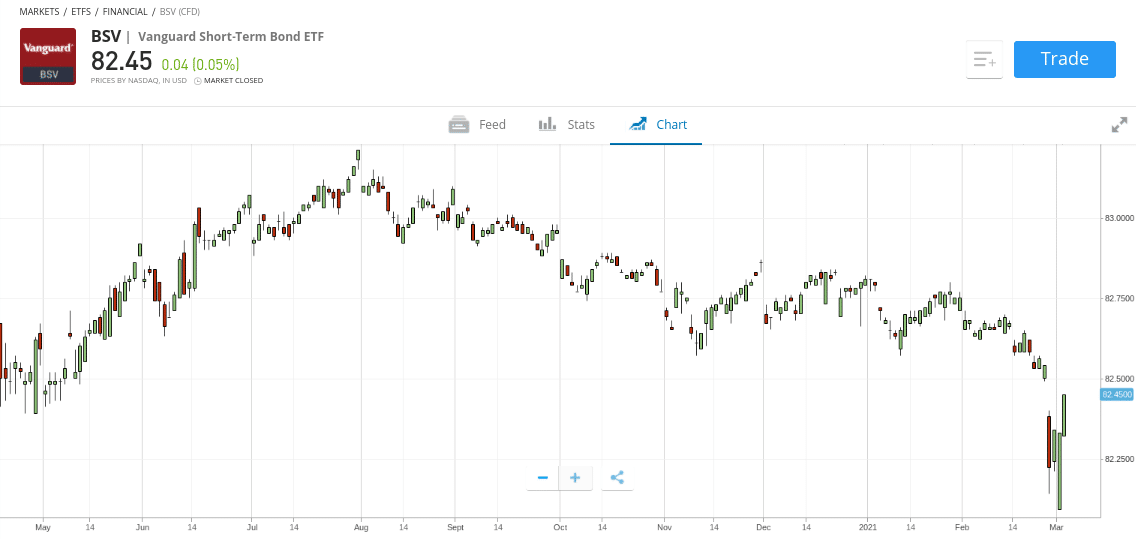
Task: Open the Feed tab
Action: [x=477, y=125]
